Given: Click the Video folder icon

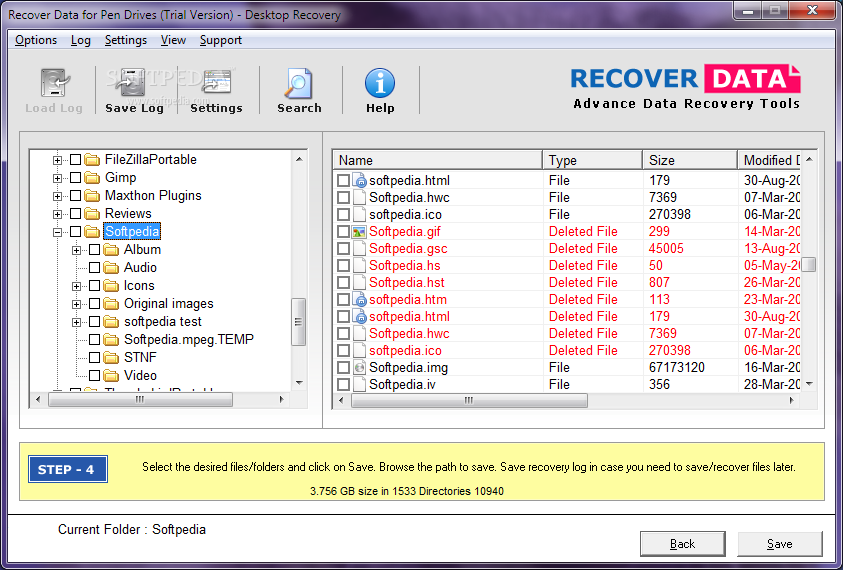Looking at the screenshot, I should coord(111,375).
